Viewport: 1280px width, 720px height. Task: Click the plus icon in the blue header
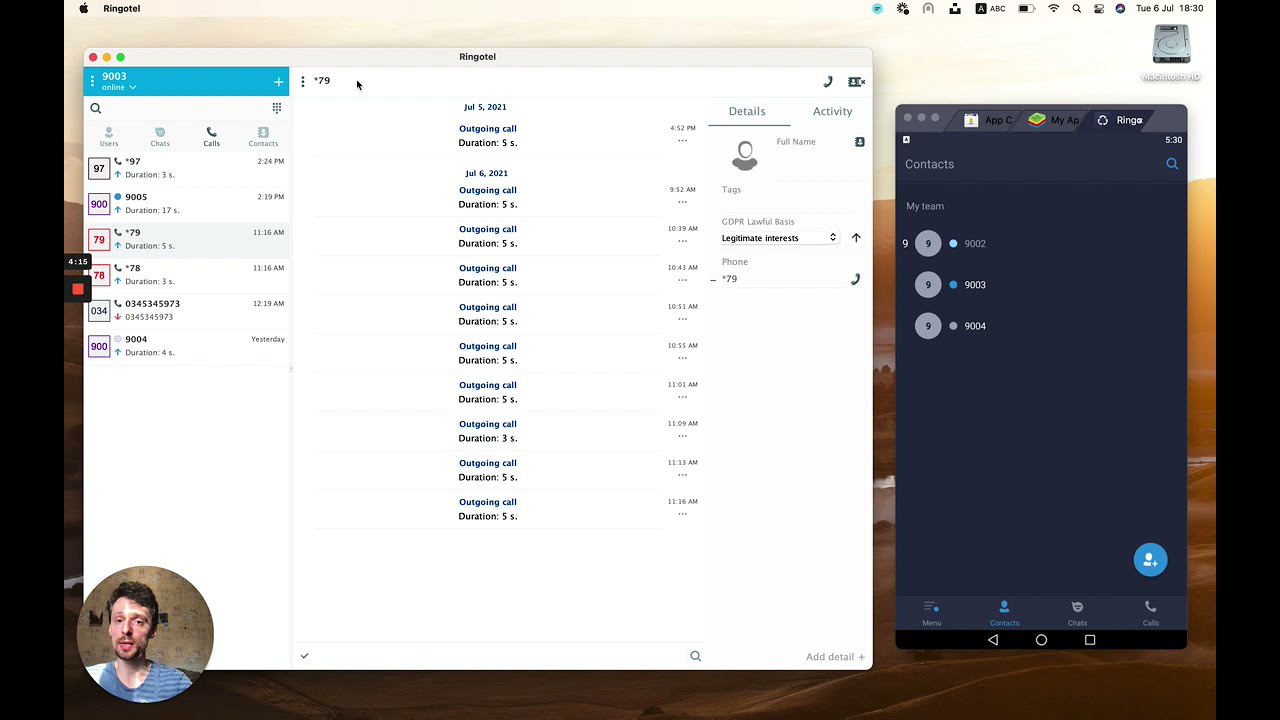click(278, 82)
